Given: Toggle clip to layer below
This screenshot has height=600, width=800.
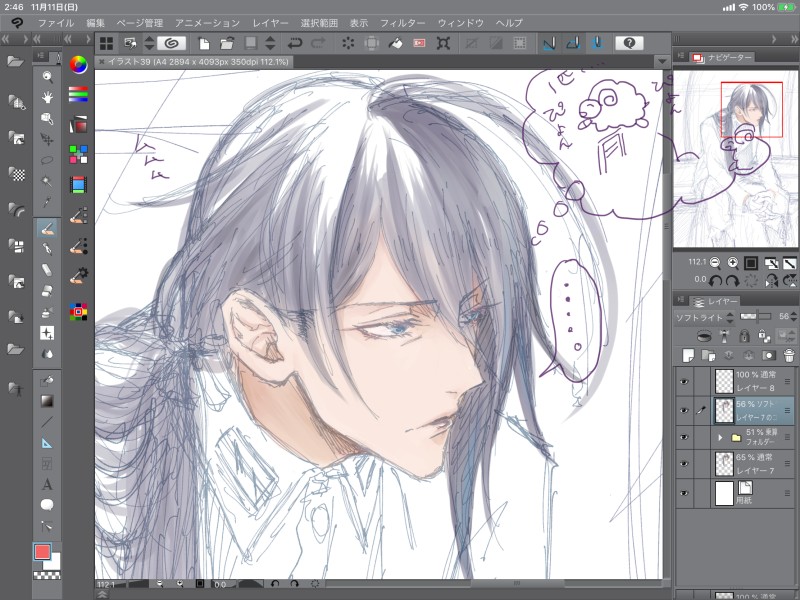Looking at the screenshot, I should coord(705,336).
